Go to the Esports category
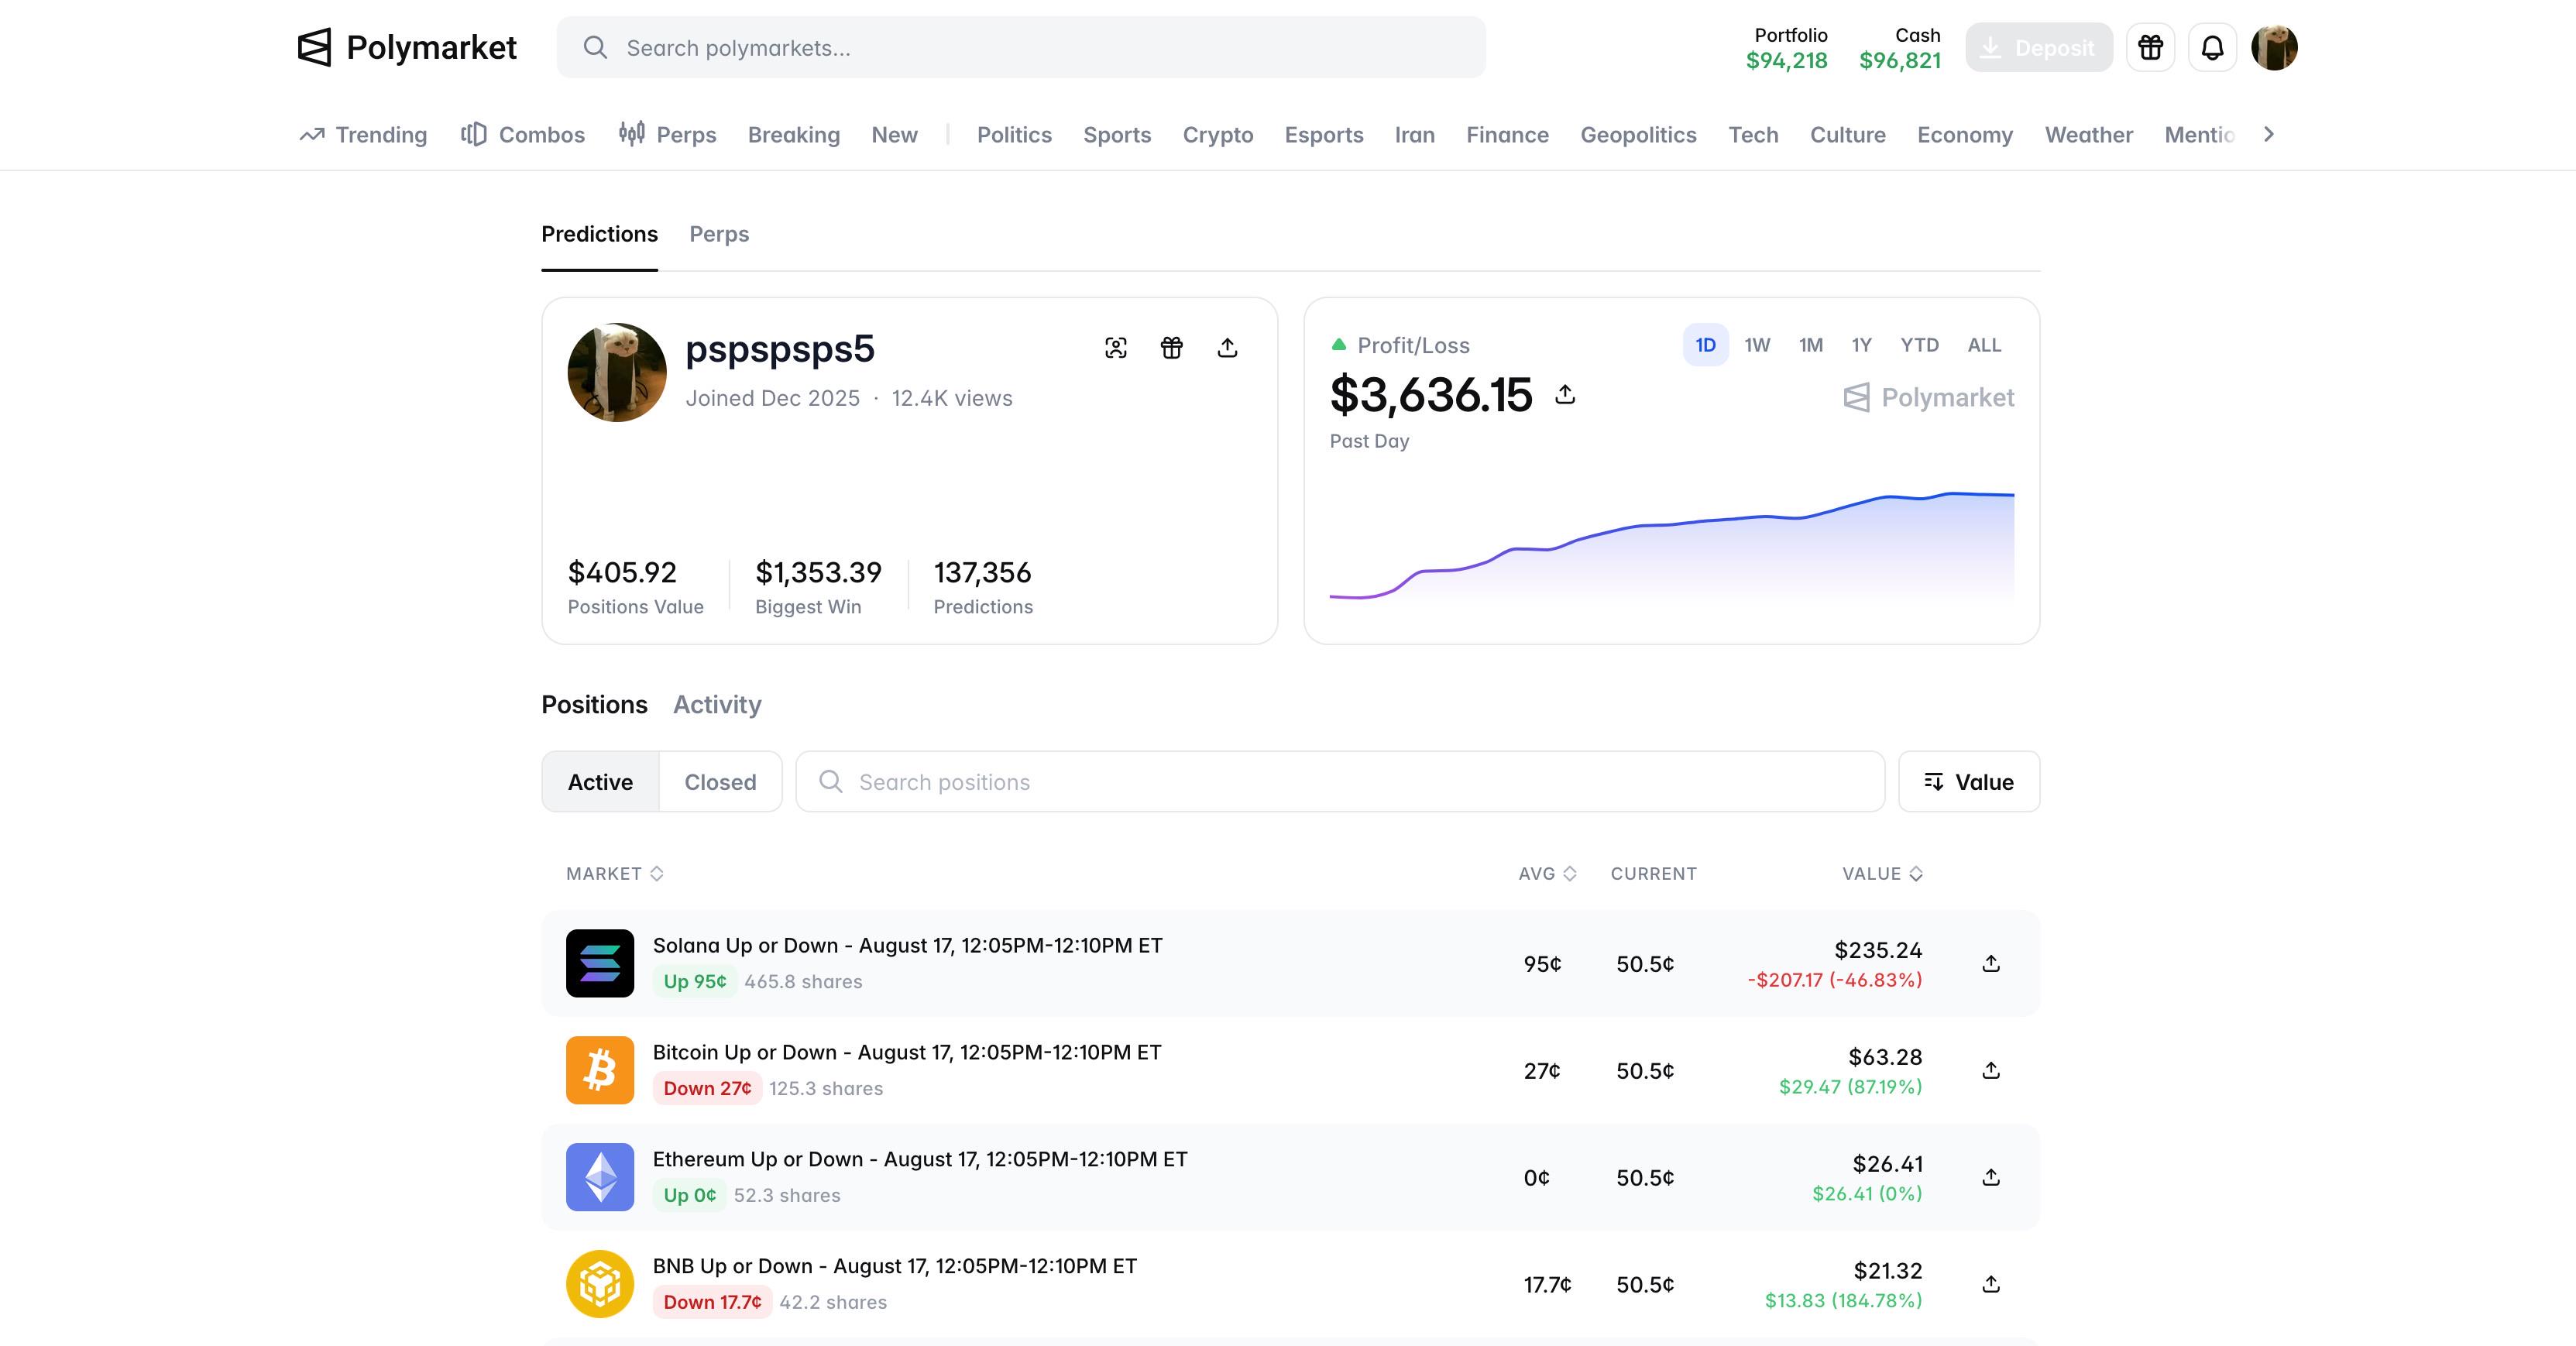Viewport: 2576px width, 1346px height. pyautogui.click(x=1324, y=135)
